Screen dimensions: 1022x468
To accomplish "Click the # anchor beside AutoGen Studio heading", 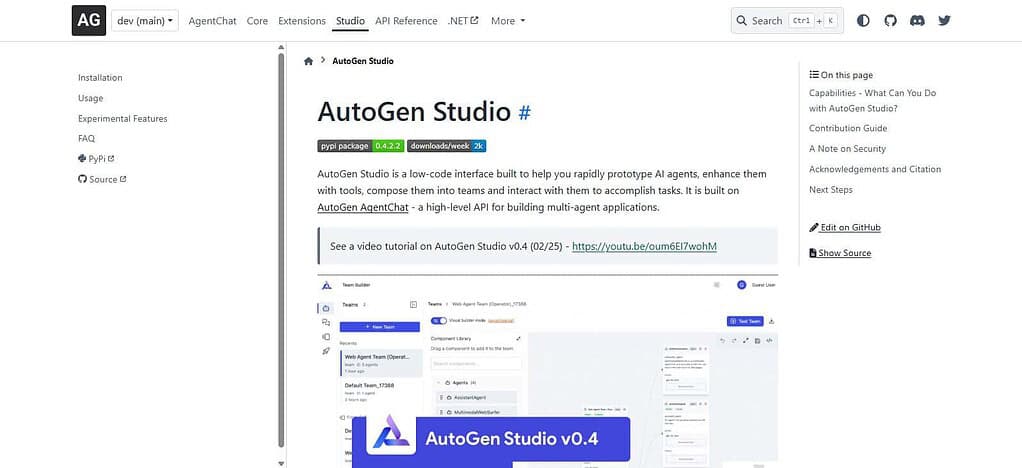I will pyautogui.click(x=524, y=113).
